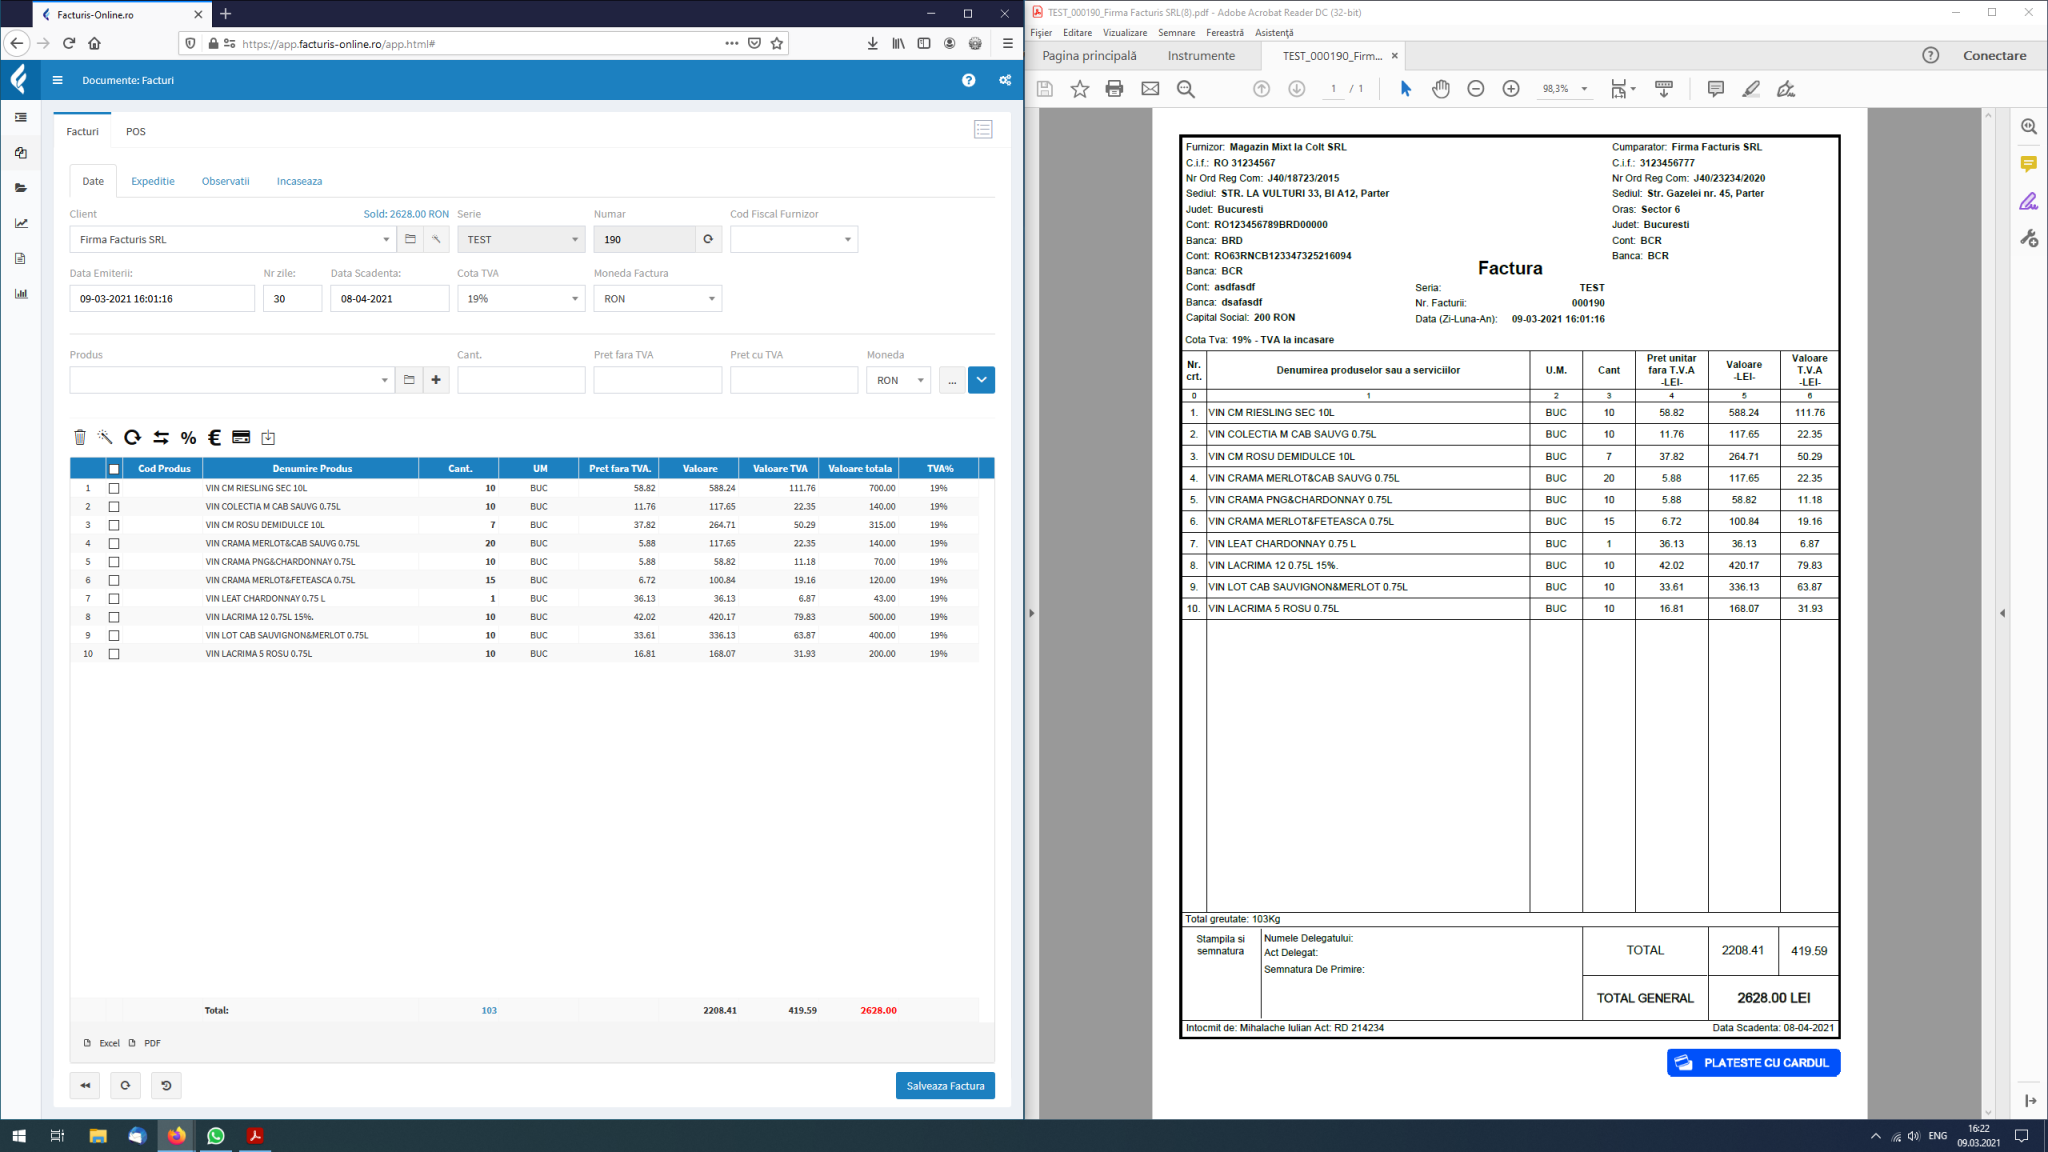The width and height of the screenshot is (2048, 1152).
Task: Expand the blue chevron button next to Moneda
Action: pos(981,380)
